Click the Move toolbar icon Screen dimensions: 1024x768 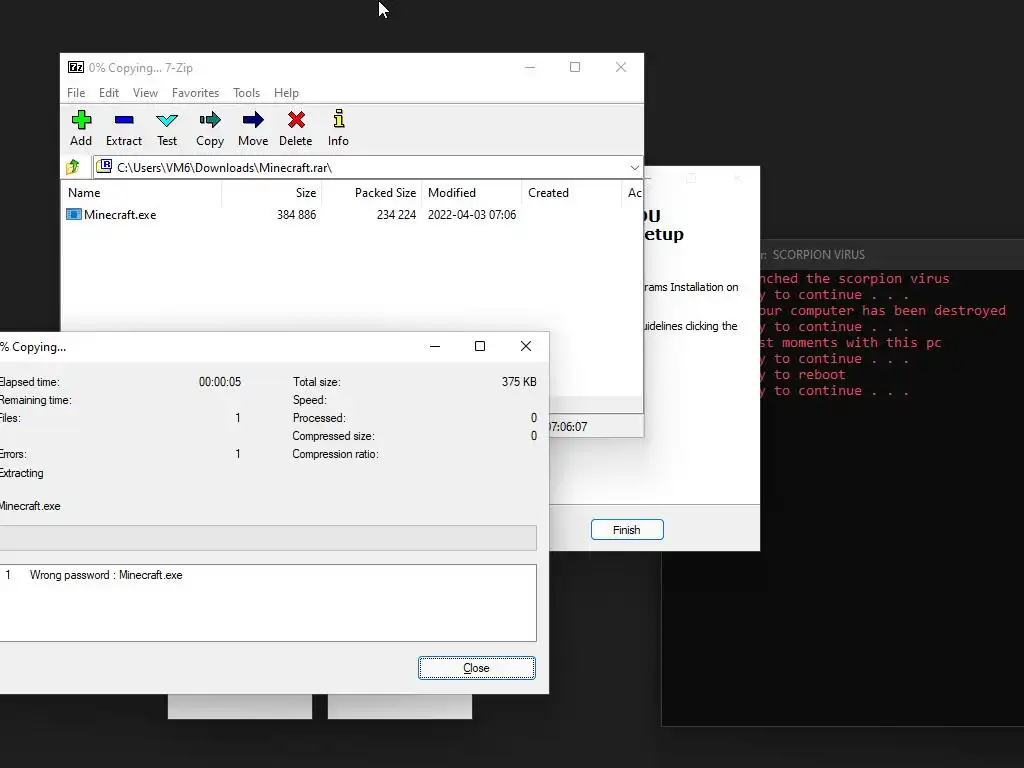(253, 120)
